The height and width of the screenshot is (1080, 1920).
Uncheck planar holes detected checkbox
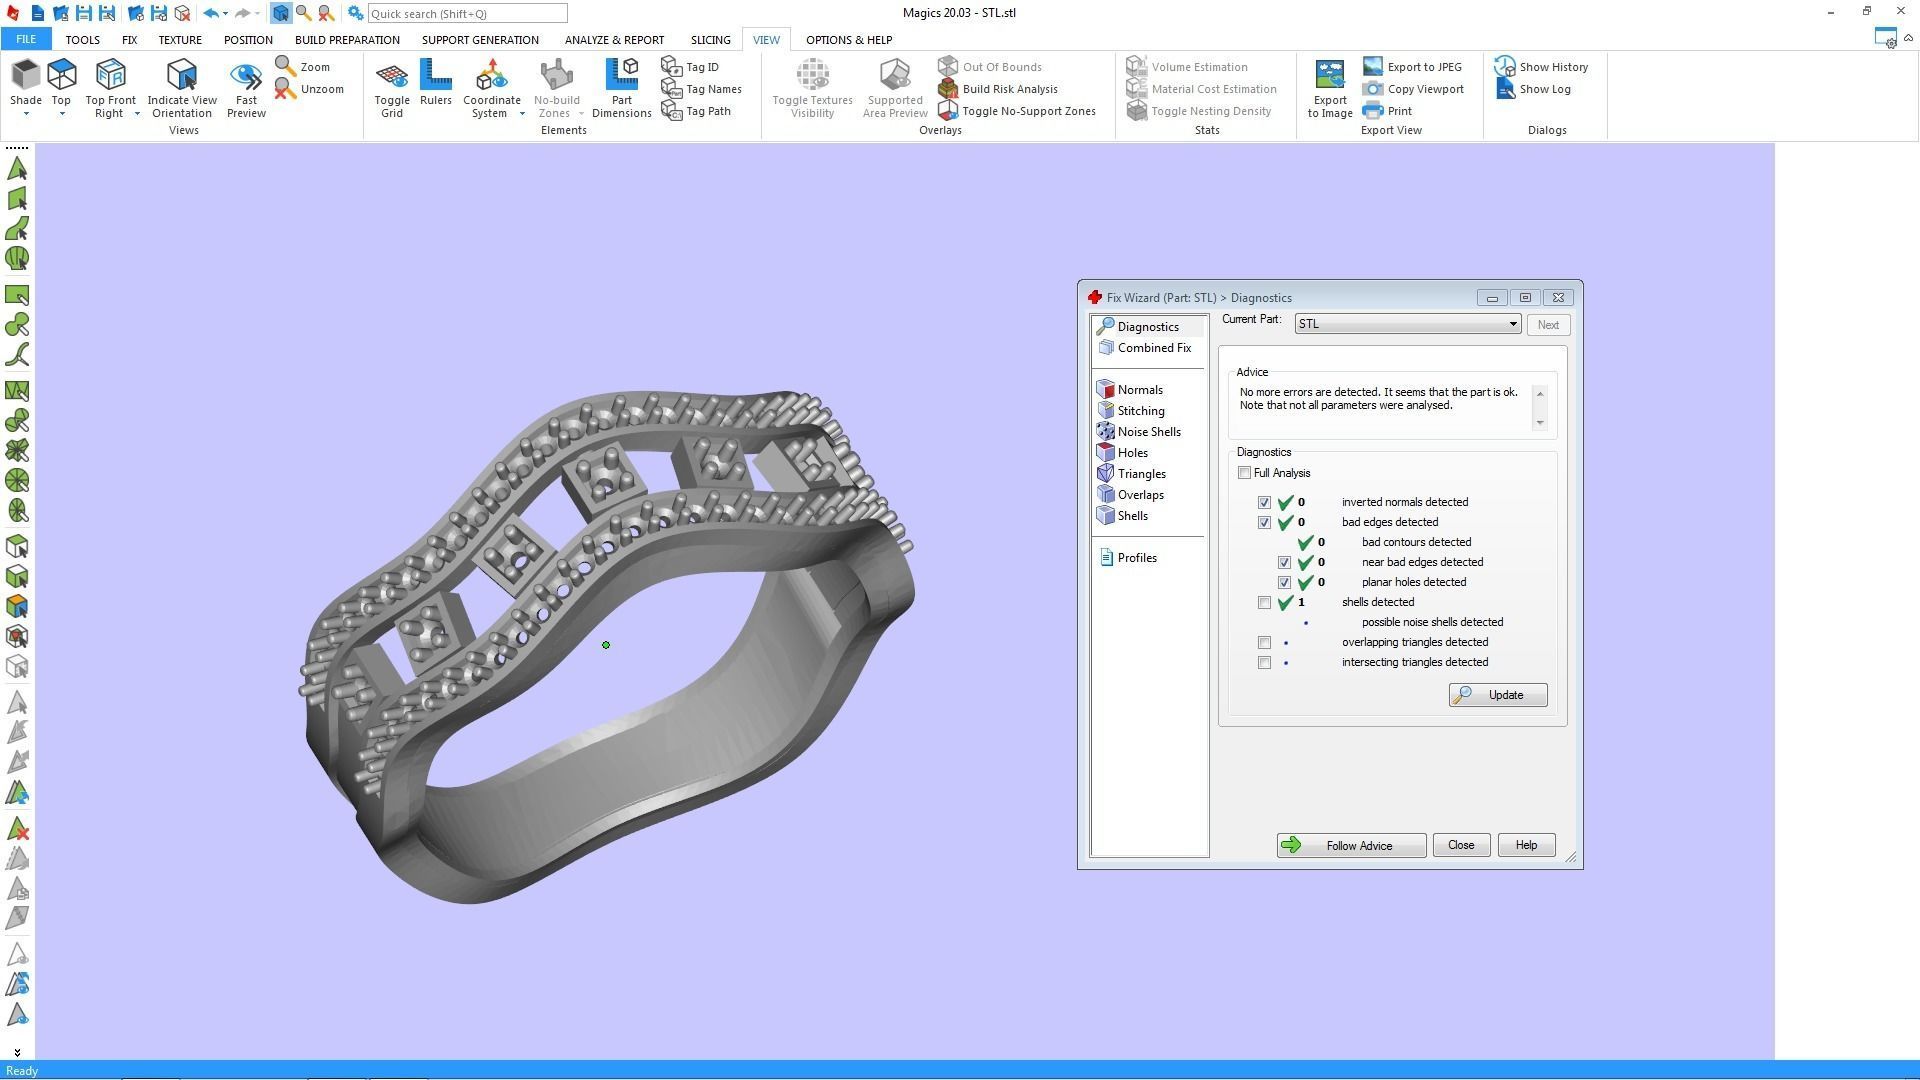(1284, 583)
